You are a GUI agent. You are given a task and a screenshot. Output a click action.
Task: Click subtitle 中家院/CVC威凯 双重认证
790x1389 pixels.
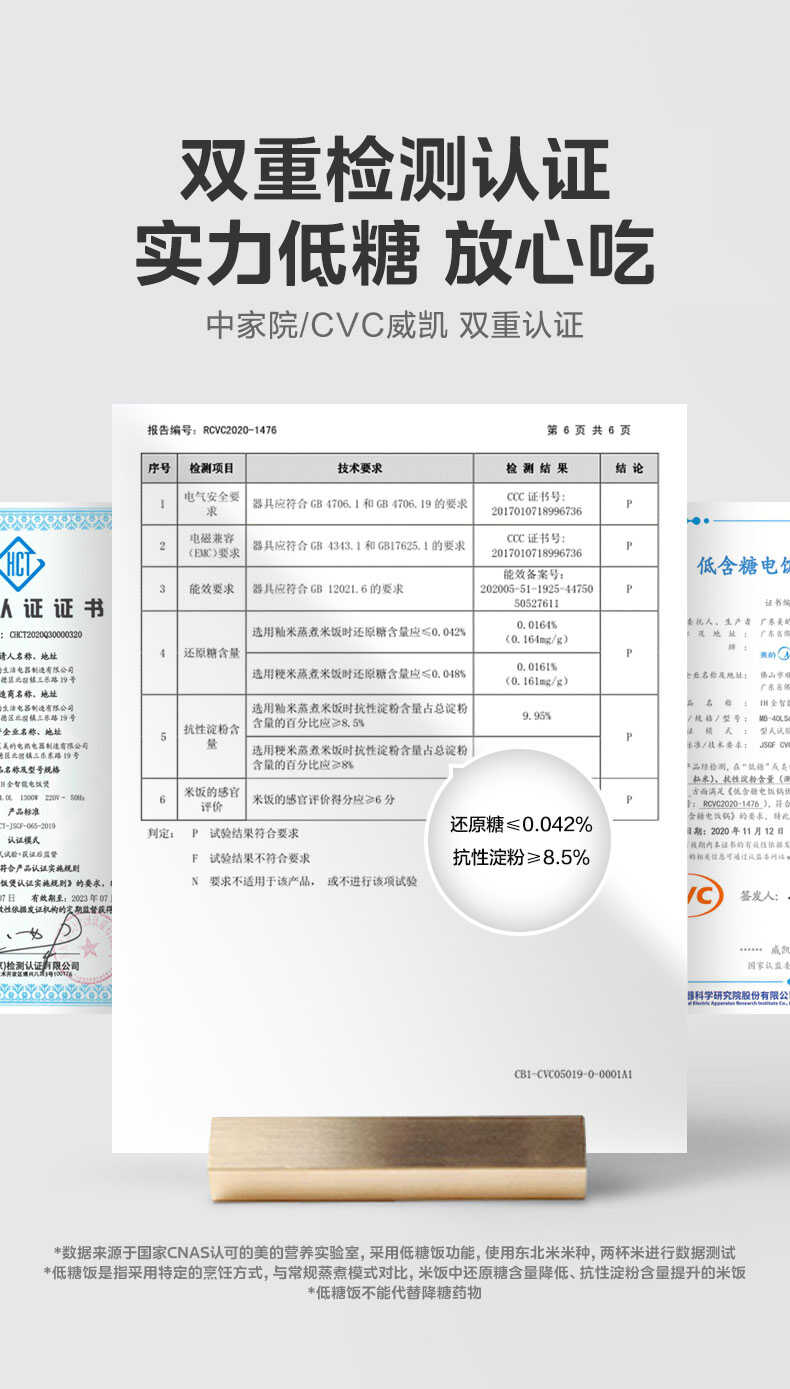click(x=395, y=325)
